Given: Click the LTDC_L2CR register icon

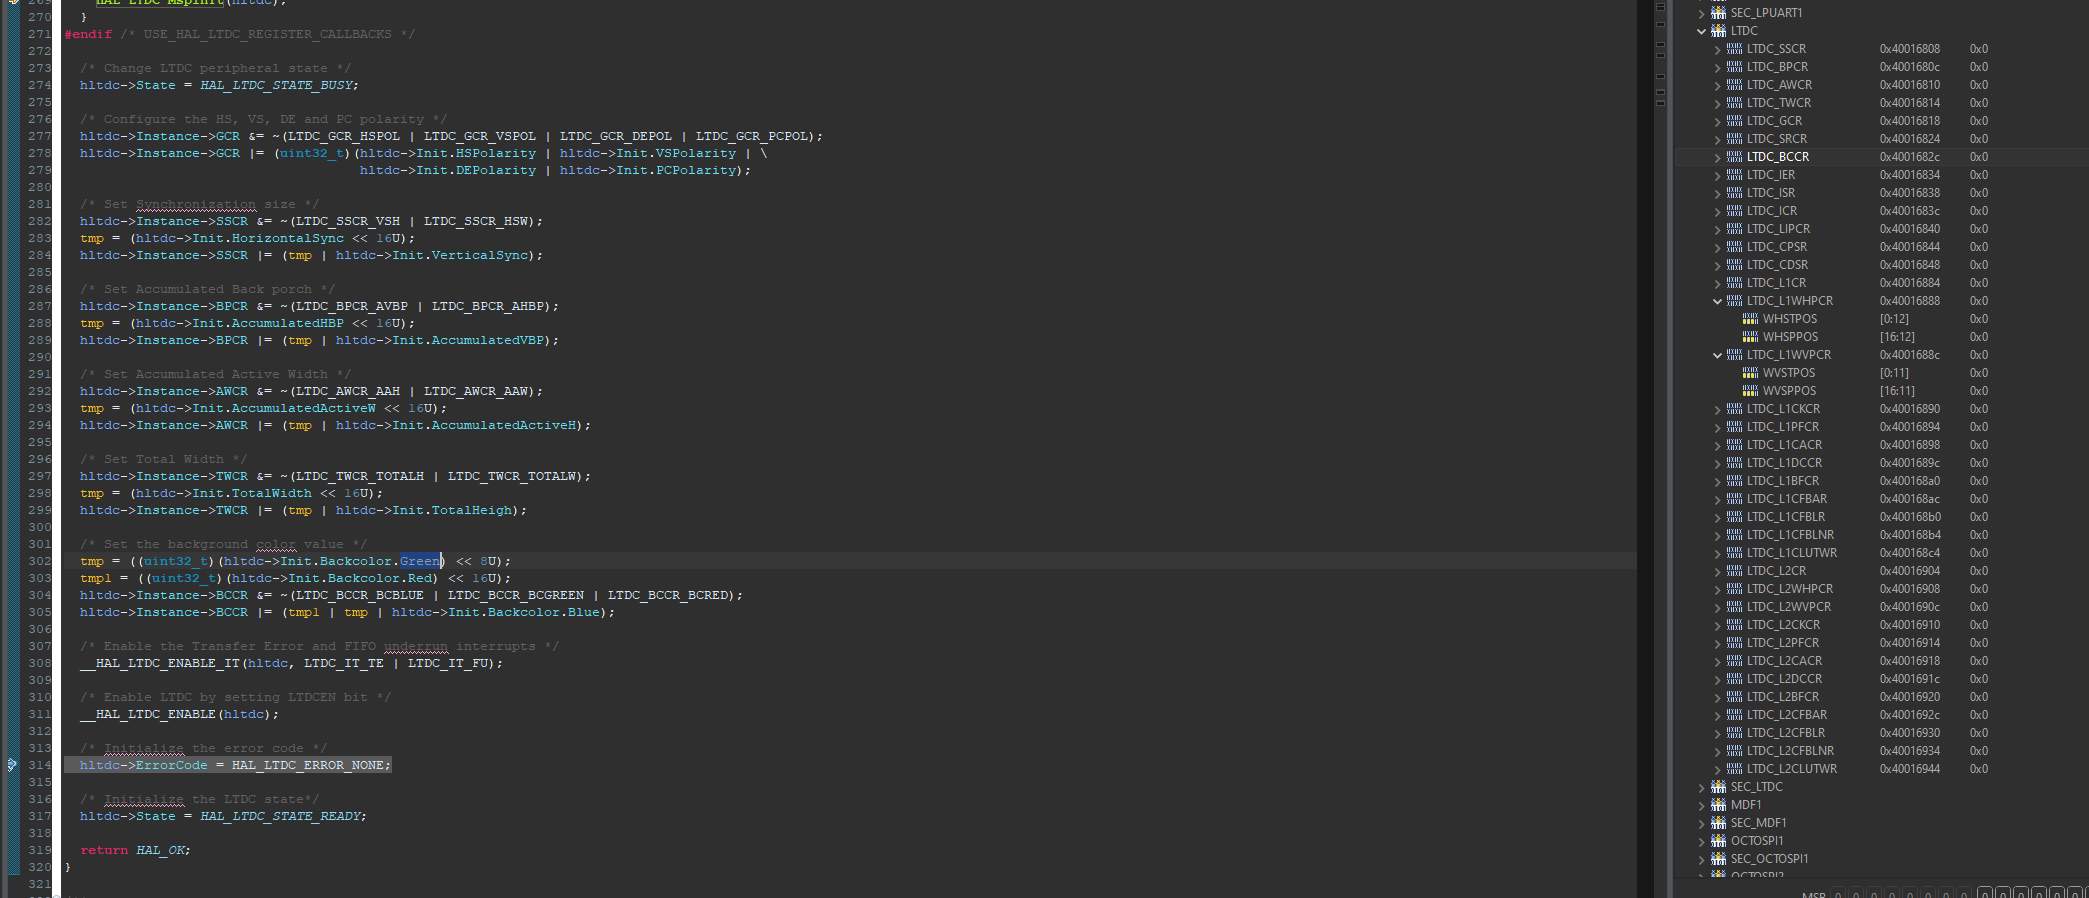Looking at the screenshot, I should 1734,571.
